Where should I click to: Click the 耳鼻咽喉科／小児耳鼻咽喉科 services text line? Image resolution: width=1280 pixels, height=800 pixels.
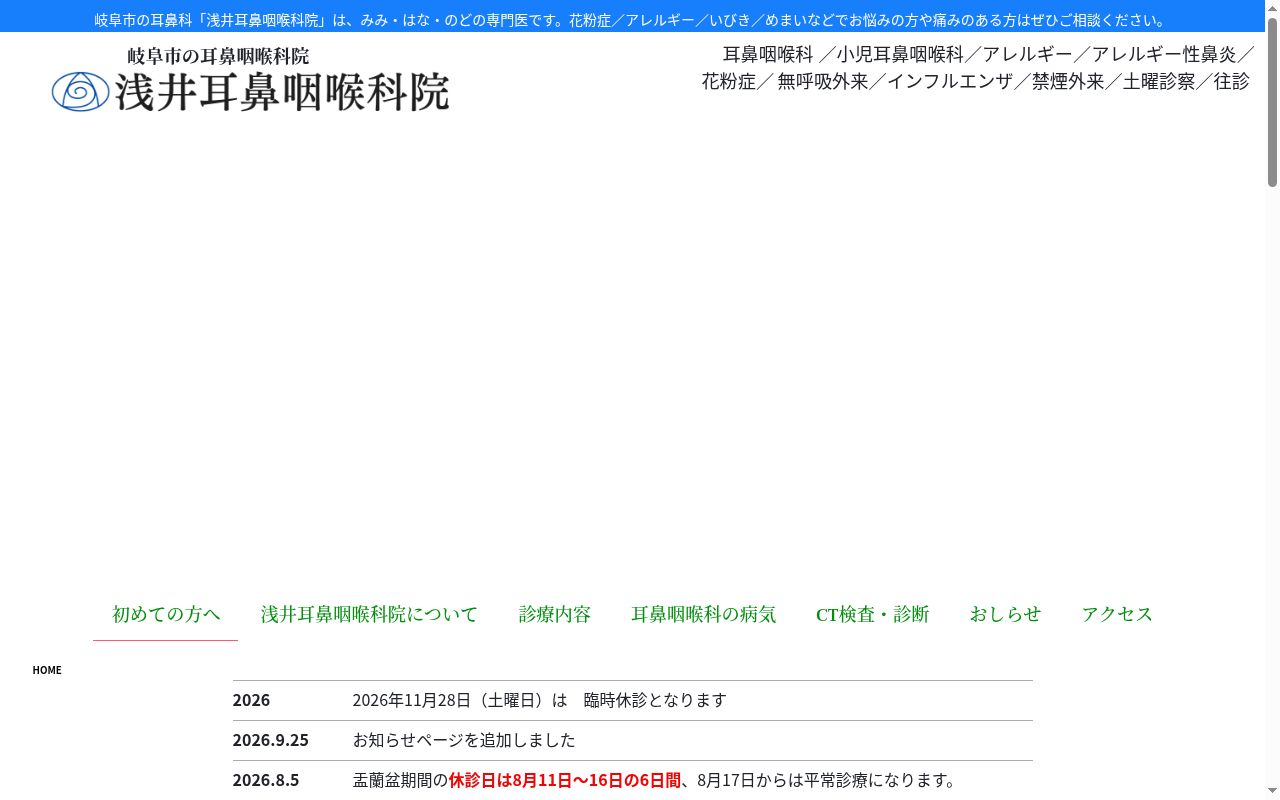pyautogui.click(x=989, y=54)
